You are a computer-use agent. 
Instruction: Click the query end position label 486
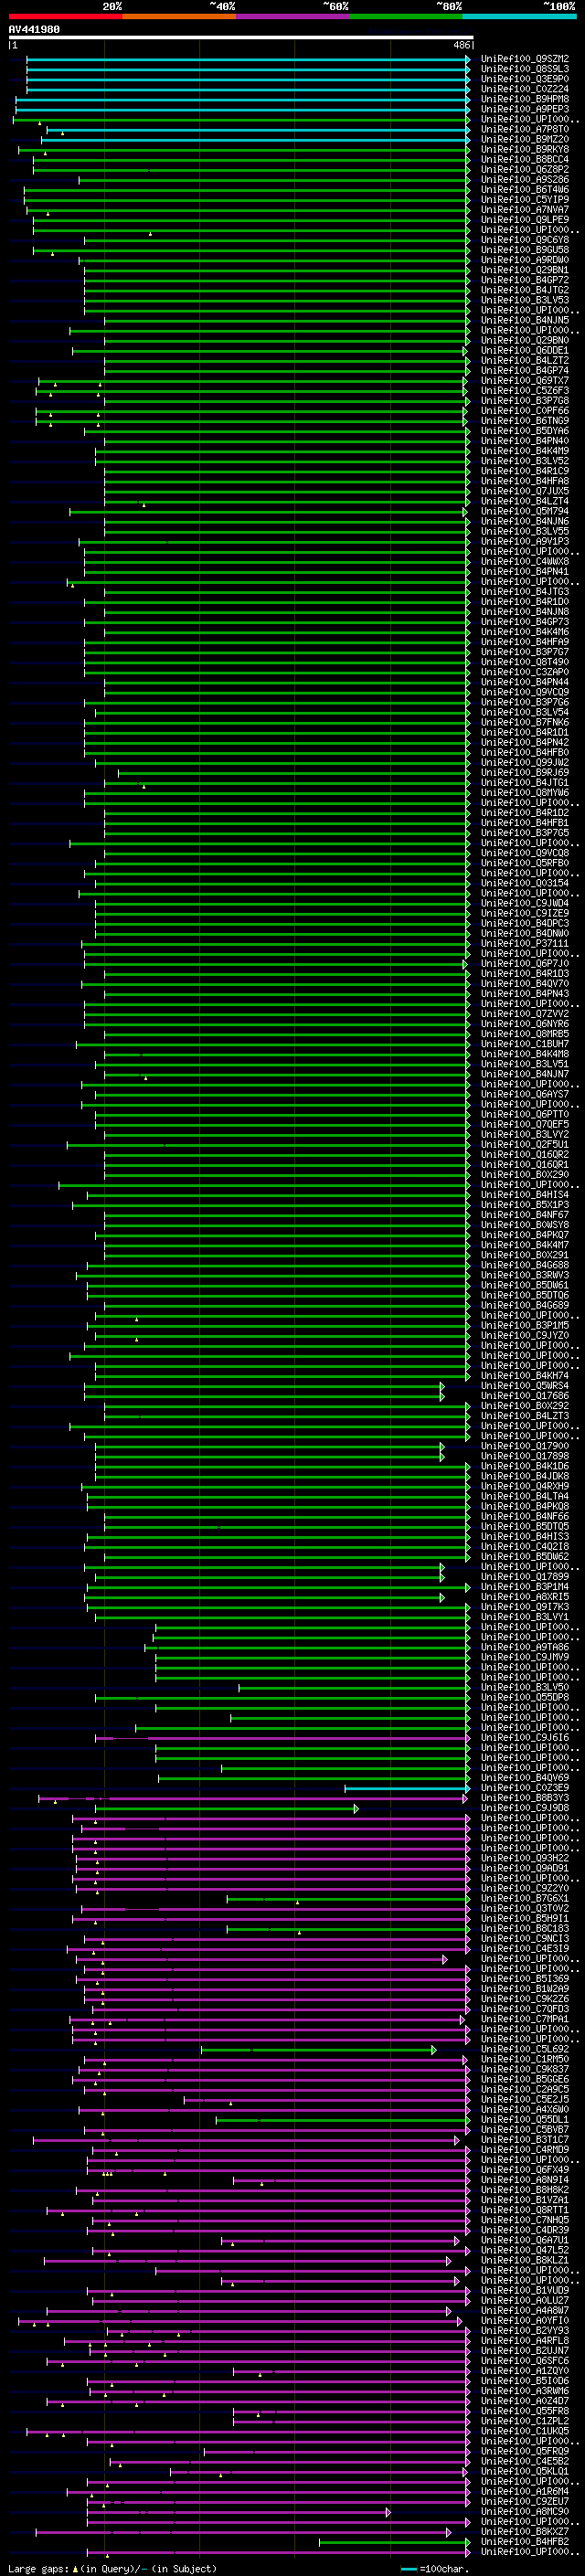click(x=462, y=45)
